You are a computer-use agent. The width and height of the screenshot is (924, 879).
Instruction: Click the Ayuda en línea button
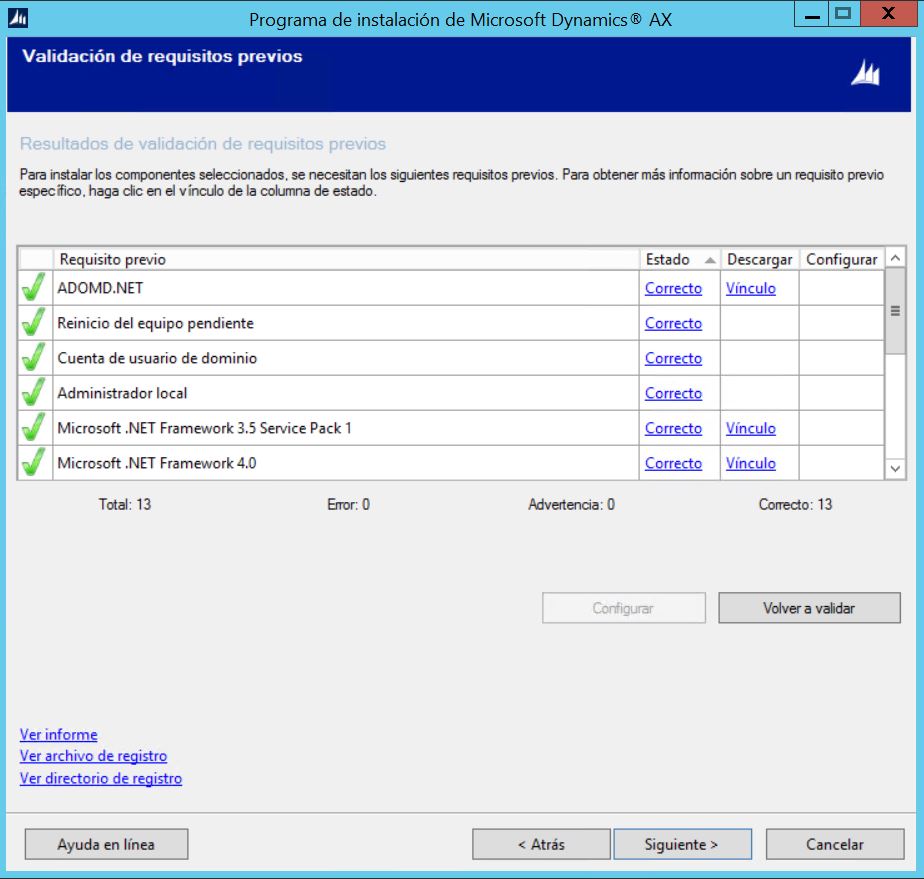106,844
